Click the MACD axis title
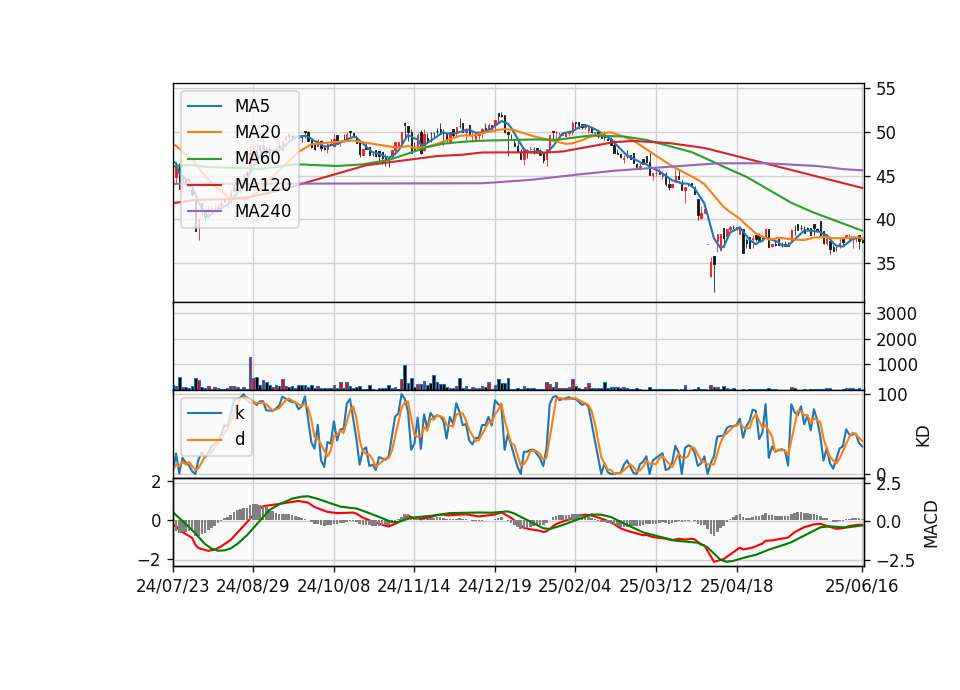This screenshot has width=960, height=690. [x=931, y=524]
